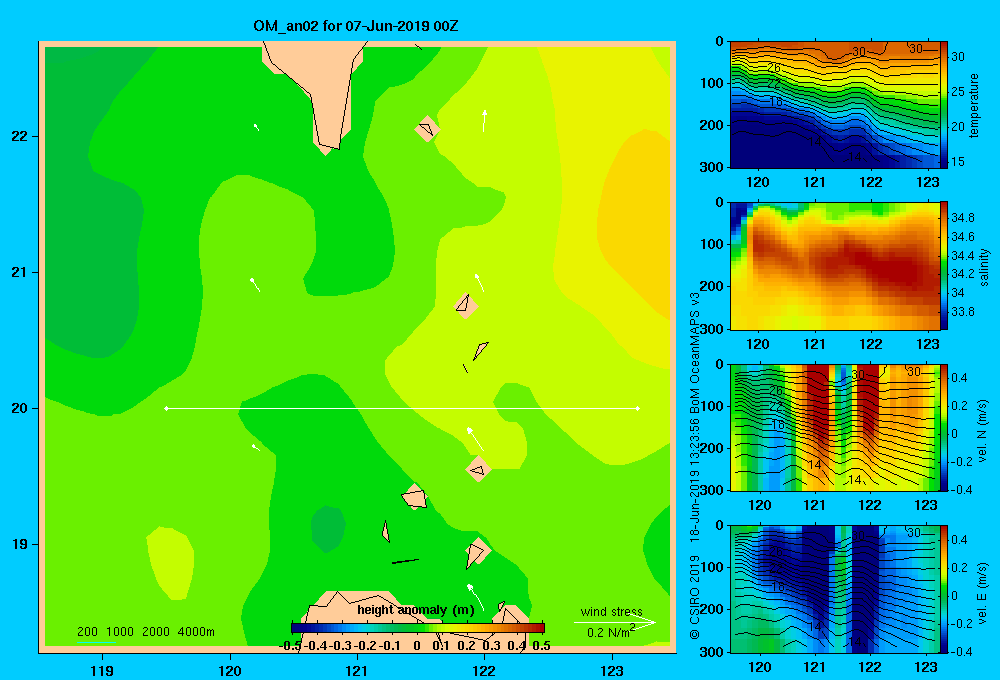Click the "height anomaly (m)" label
1000x680 pixels.
pos(416,610)
